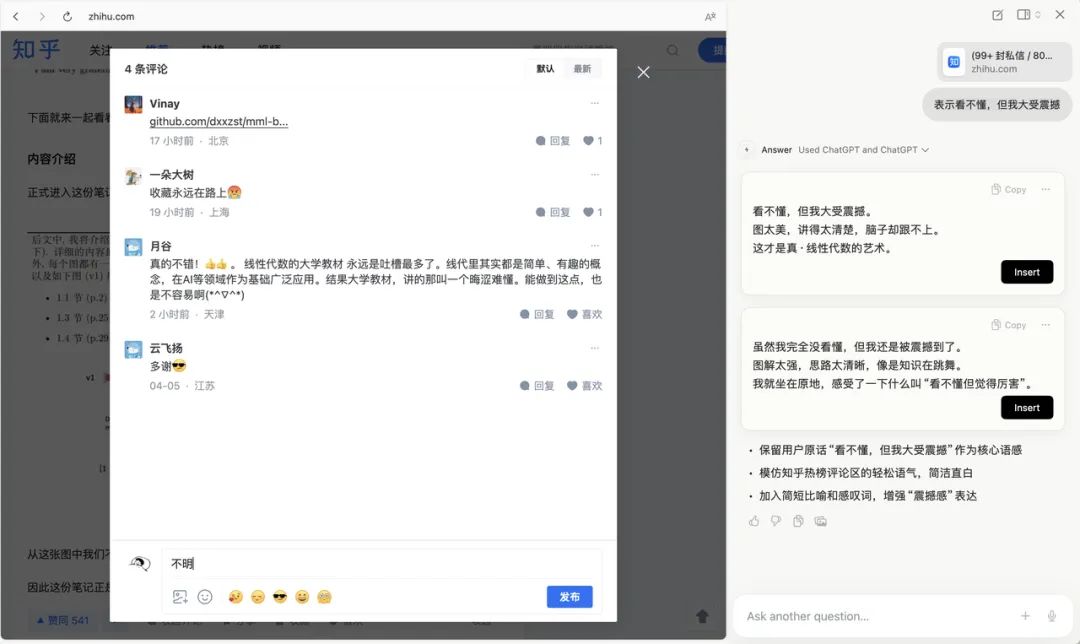The width and height of the screenshot is (1080, 644).
Task: Open Zhihu search magnifier icon
Action: click(x=670, y=49)
